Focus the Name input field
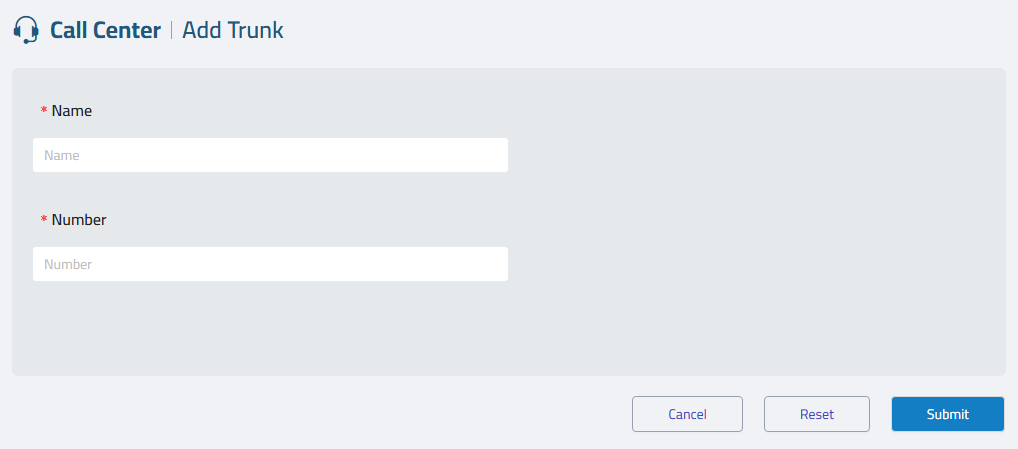1018x449 pixels. coord(270,155)
